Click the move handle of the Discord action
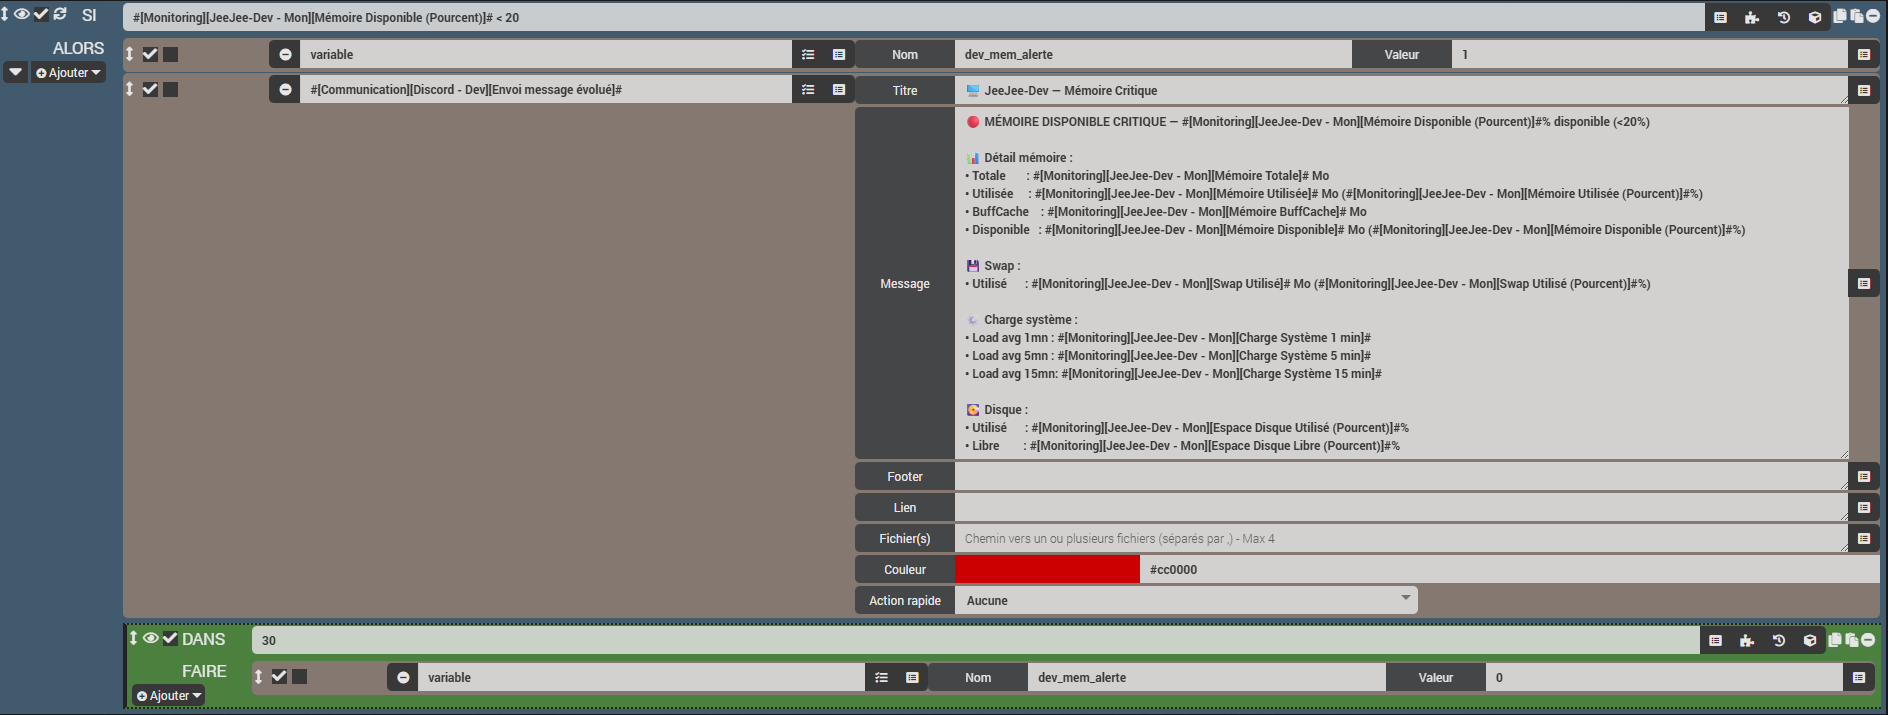1888x715 pixels. (129, 89)
